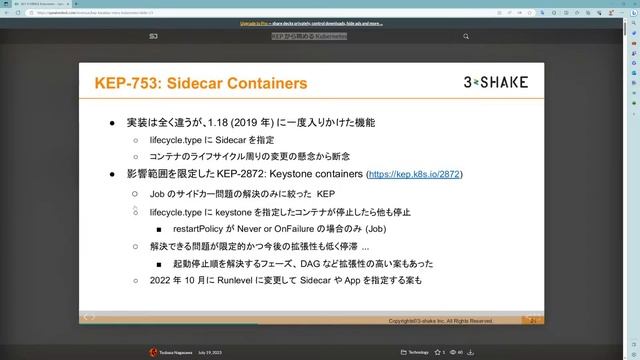Click the Upgrade to Pro banner link
This screenshot has width=640, height=360.
[x=311, y=24]
